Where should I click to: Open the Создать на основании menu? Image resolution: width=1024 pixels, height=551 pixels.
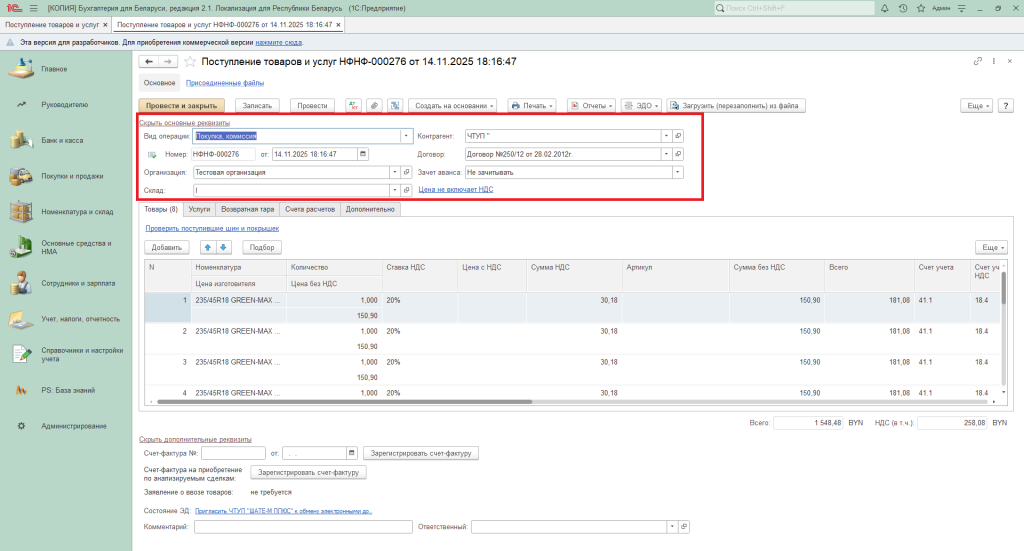click(453, 105)
